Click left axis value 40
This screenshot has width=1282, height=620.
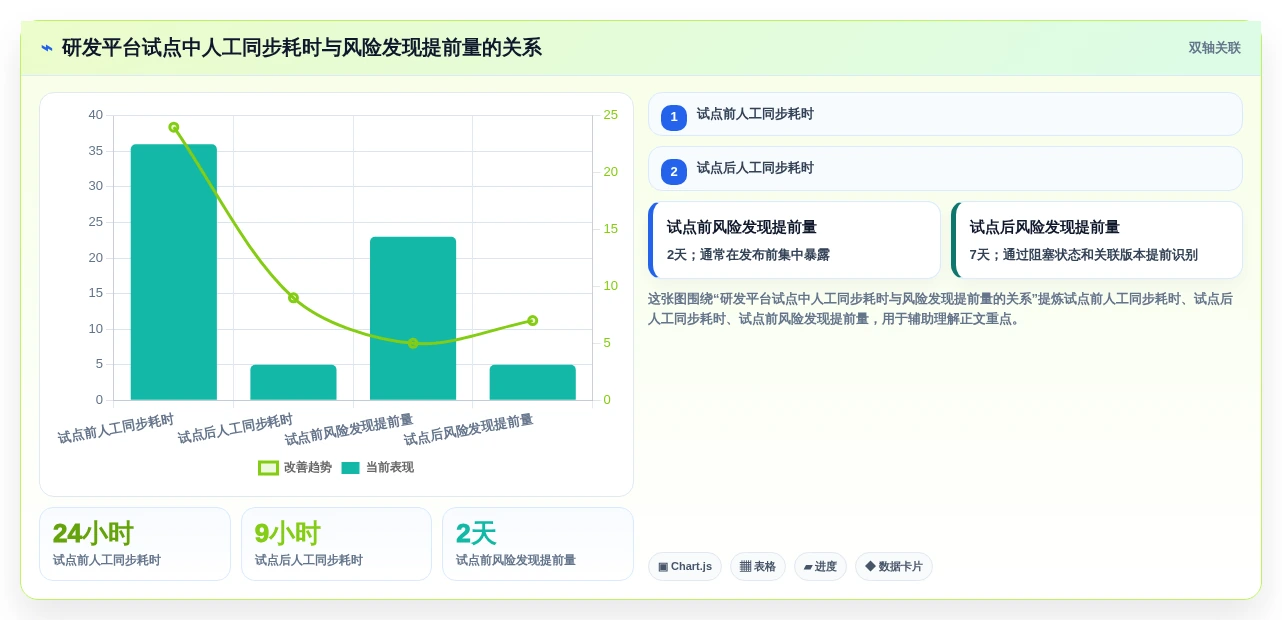[96, 115]
